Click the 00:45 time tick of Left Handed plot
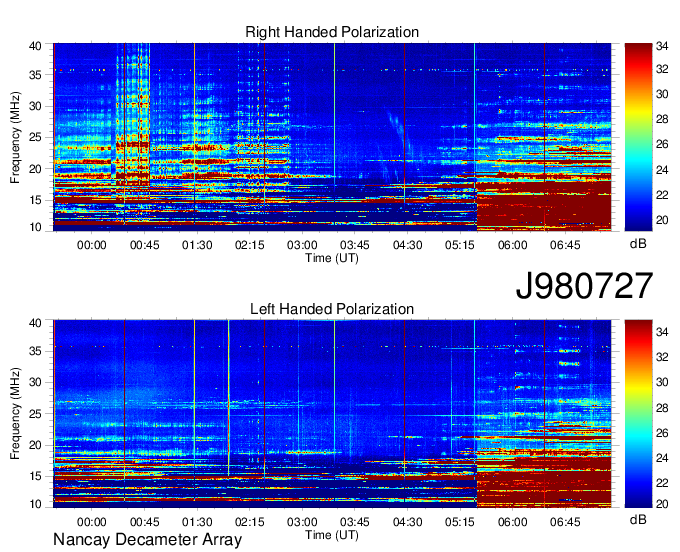The image size is (680, 552). (x=144, y=522)
